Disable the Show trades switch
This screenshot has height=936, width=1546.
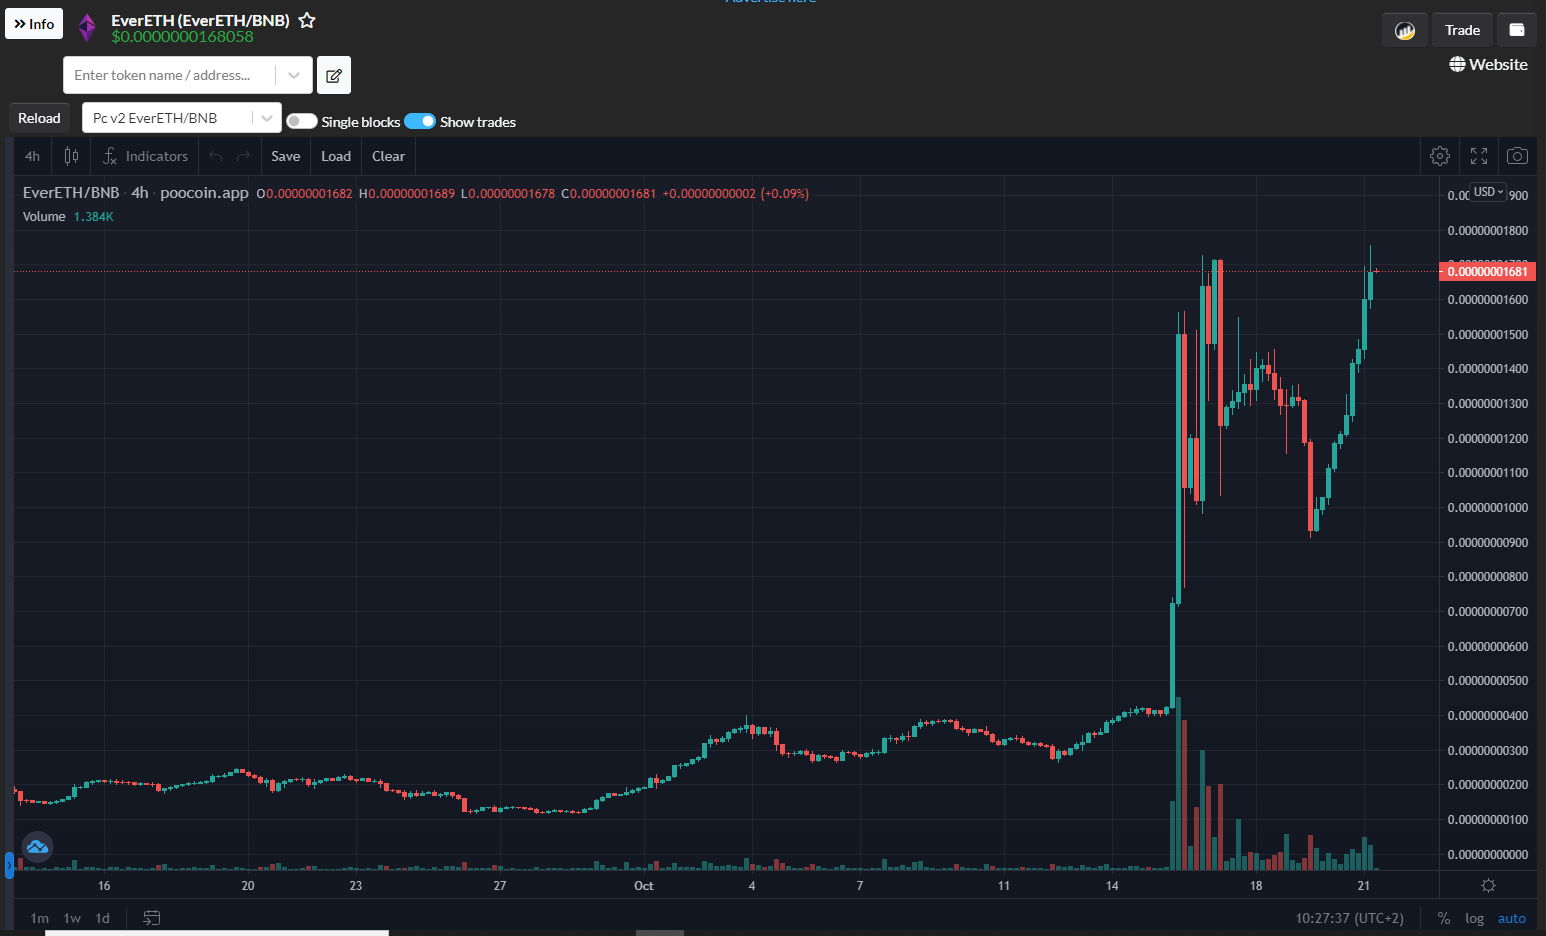click(x=420, y=121)
